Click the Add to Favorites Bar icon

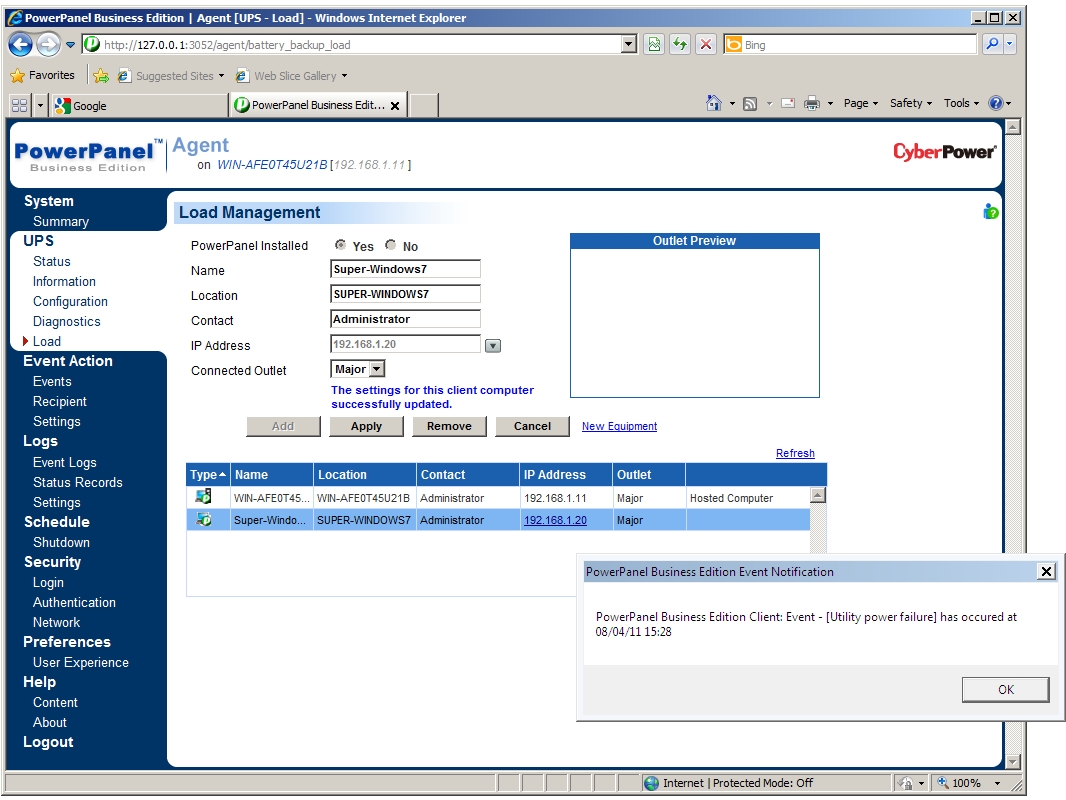[x=101, y=75]
